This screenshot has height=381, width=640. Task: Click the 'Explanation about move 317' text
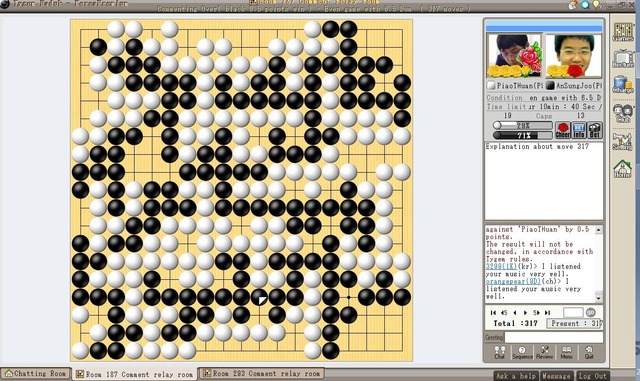[x=537, y=146]
